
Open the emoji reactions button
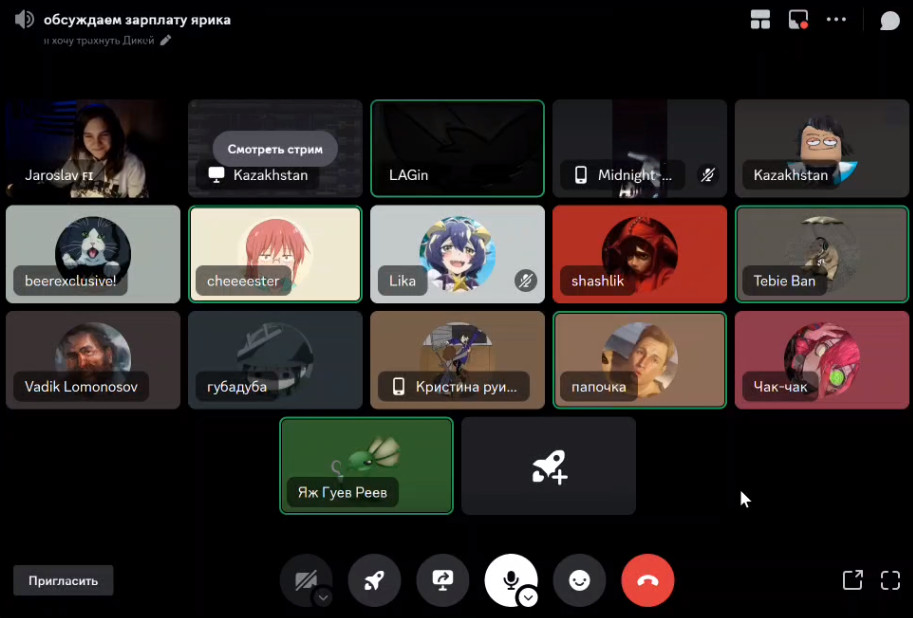point(579,580)
